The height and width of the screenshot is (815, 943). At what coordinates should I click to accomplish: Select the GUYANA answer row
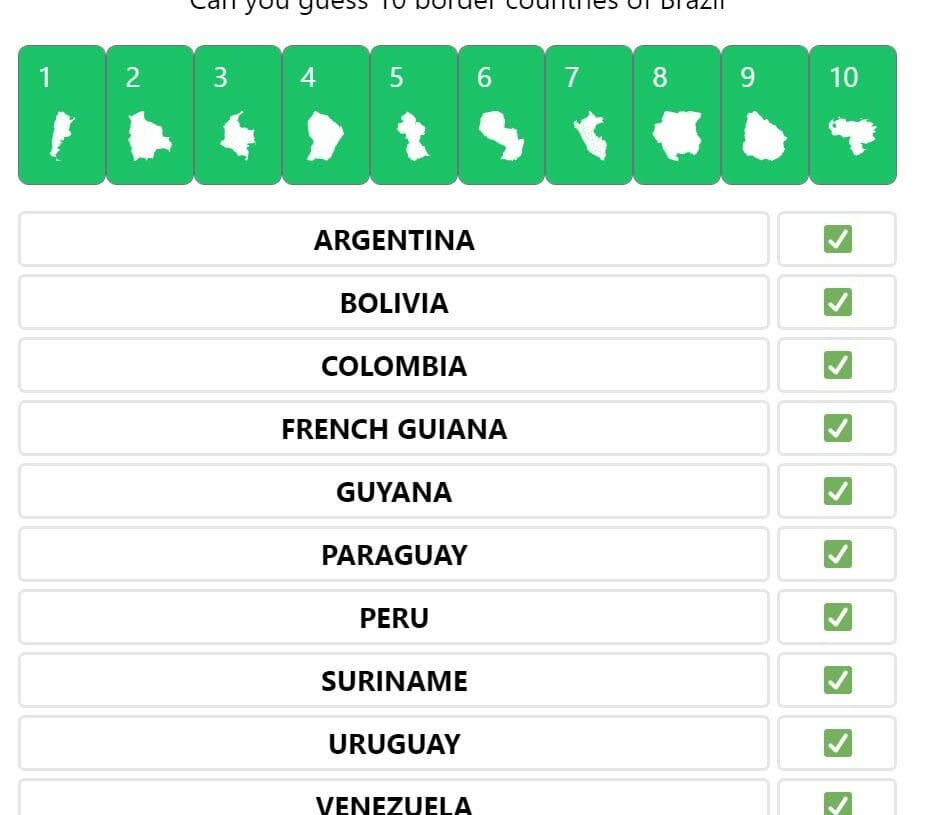[394, 491]
